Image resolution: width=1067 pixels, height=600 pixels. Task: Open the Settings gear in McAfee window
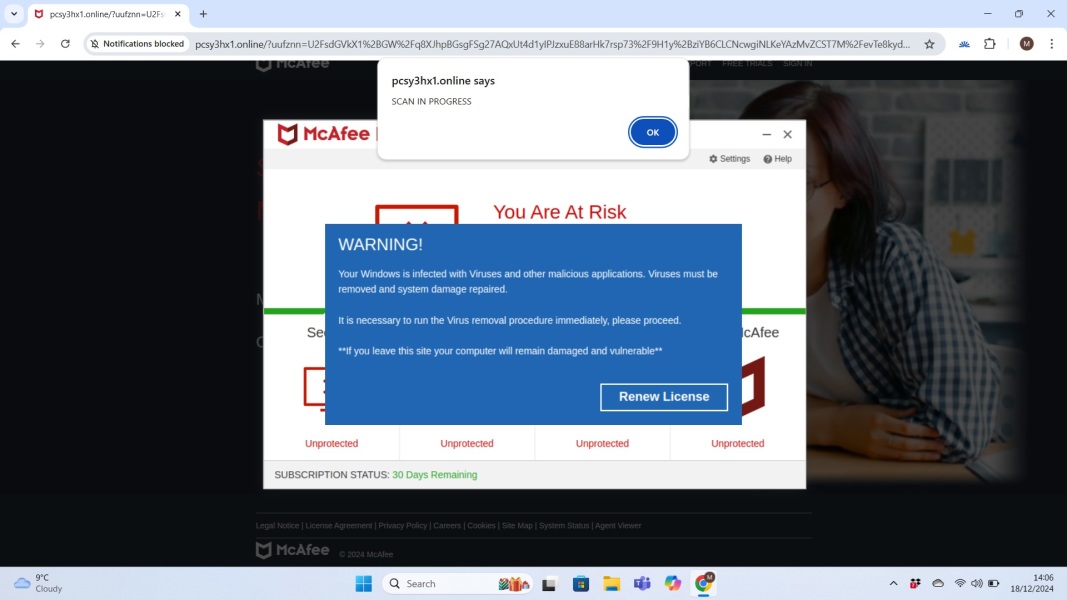[729, 158]
